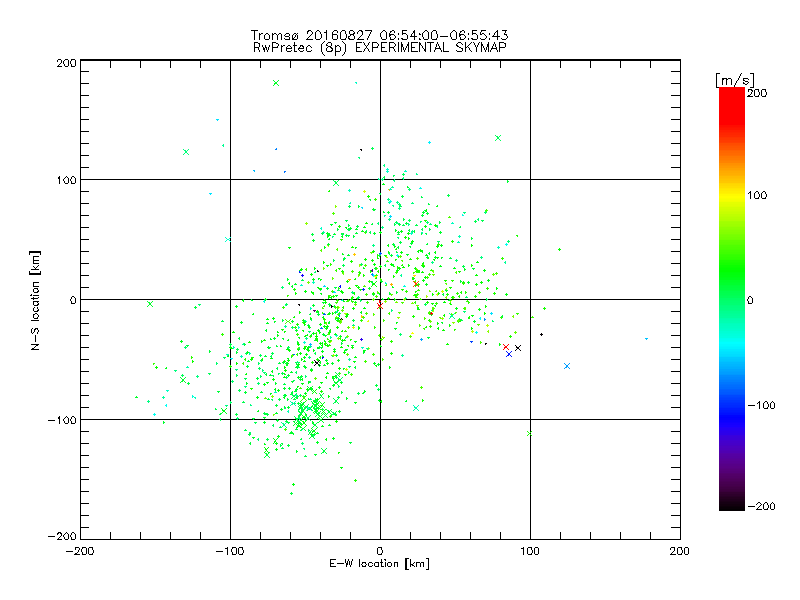The height and width of the screenshot is (600, 800).
Task: Click the red section of the colorbar
Action: tap(732, 105)
